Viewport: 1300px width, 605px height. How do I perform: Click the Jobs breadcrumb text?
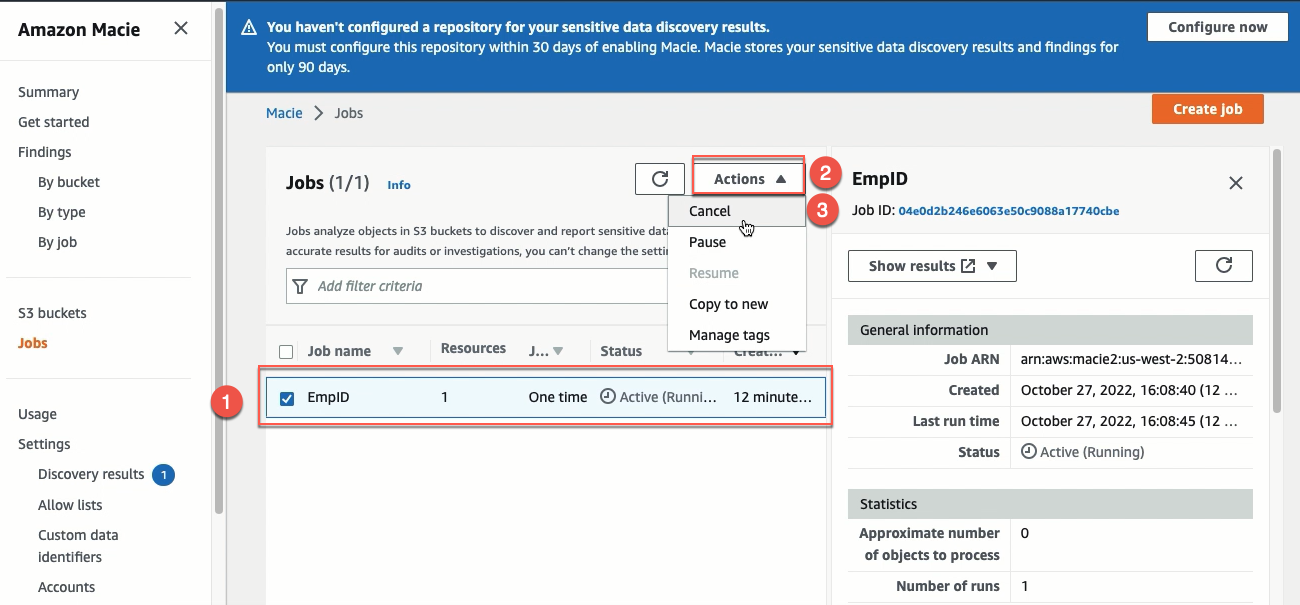[x=349, y=113]
